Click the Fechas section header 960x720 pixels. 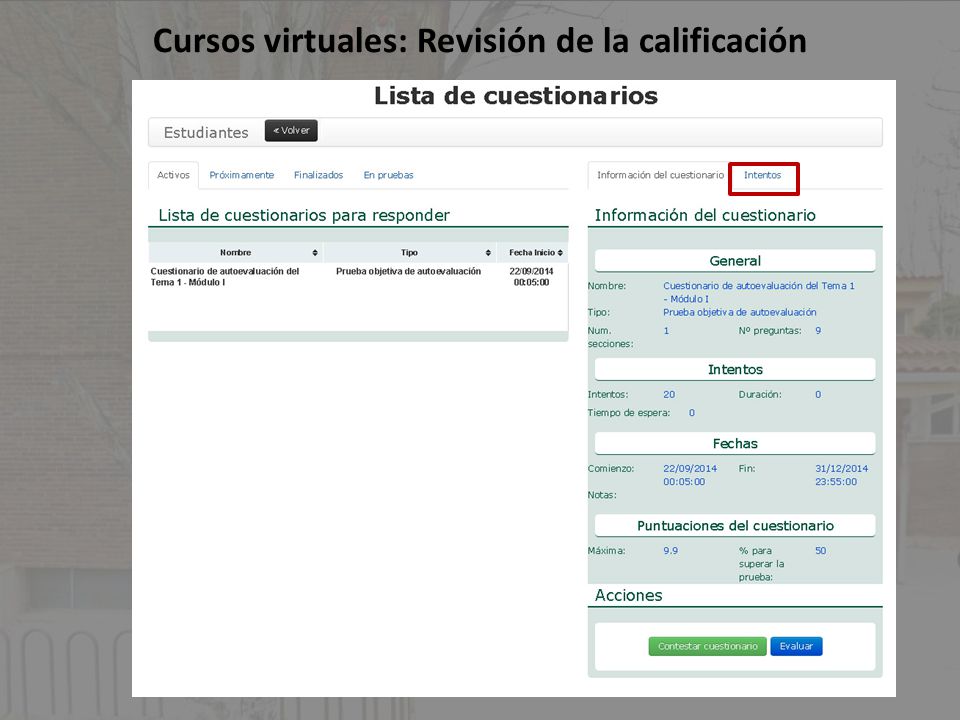tap(735, 443)
